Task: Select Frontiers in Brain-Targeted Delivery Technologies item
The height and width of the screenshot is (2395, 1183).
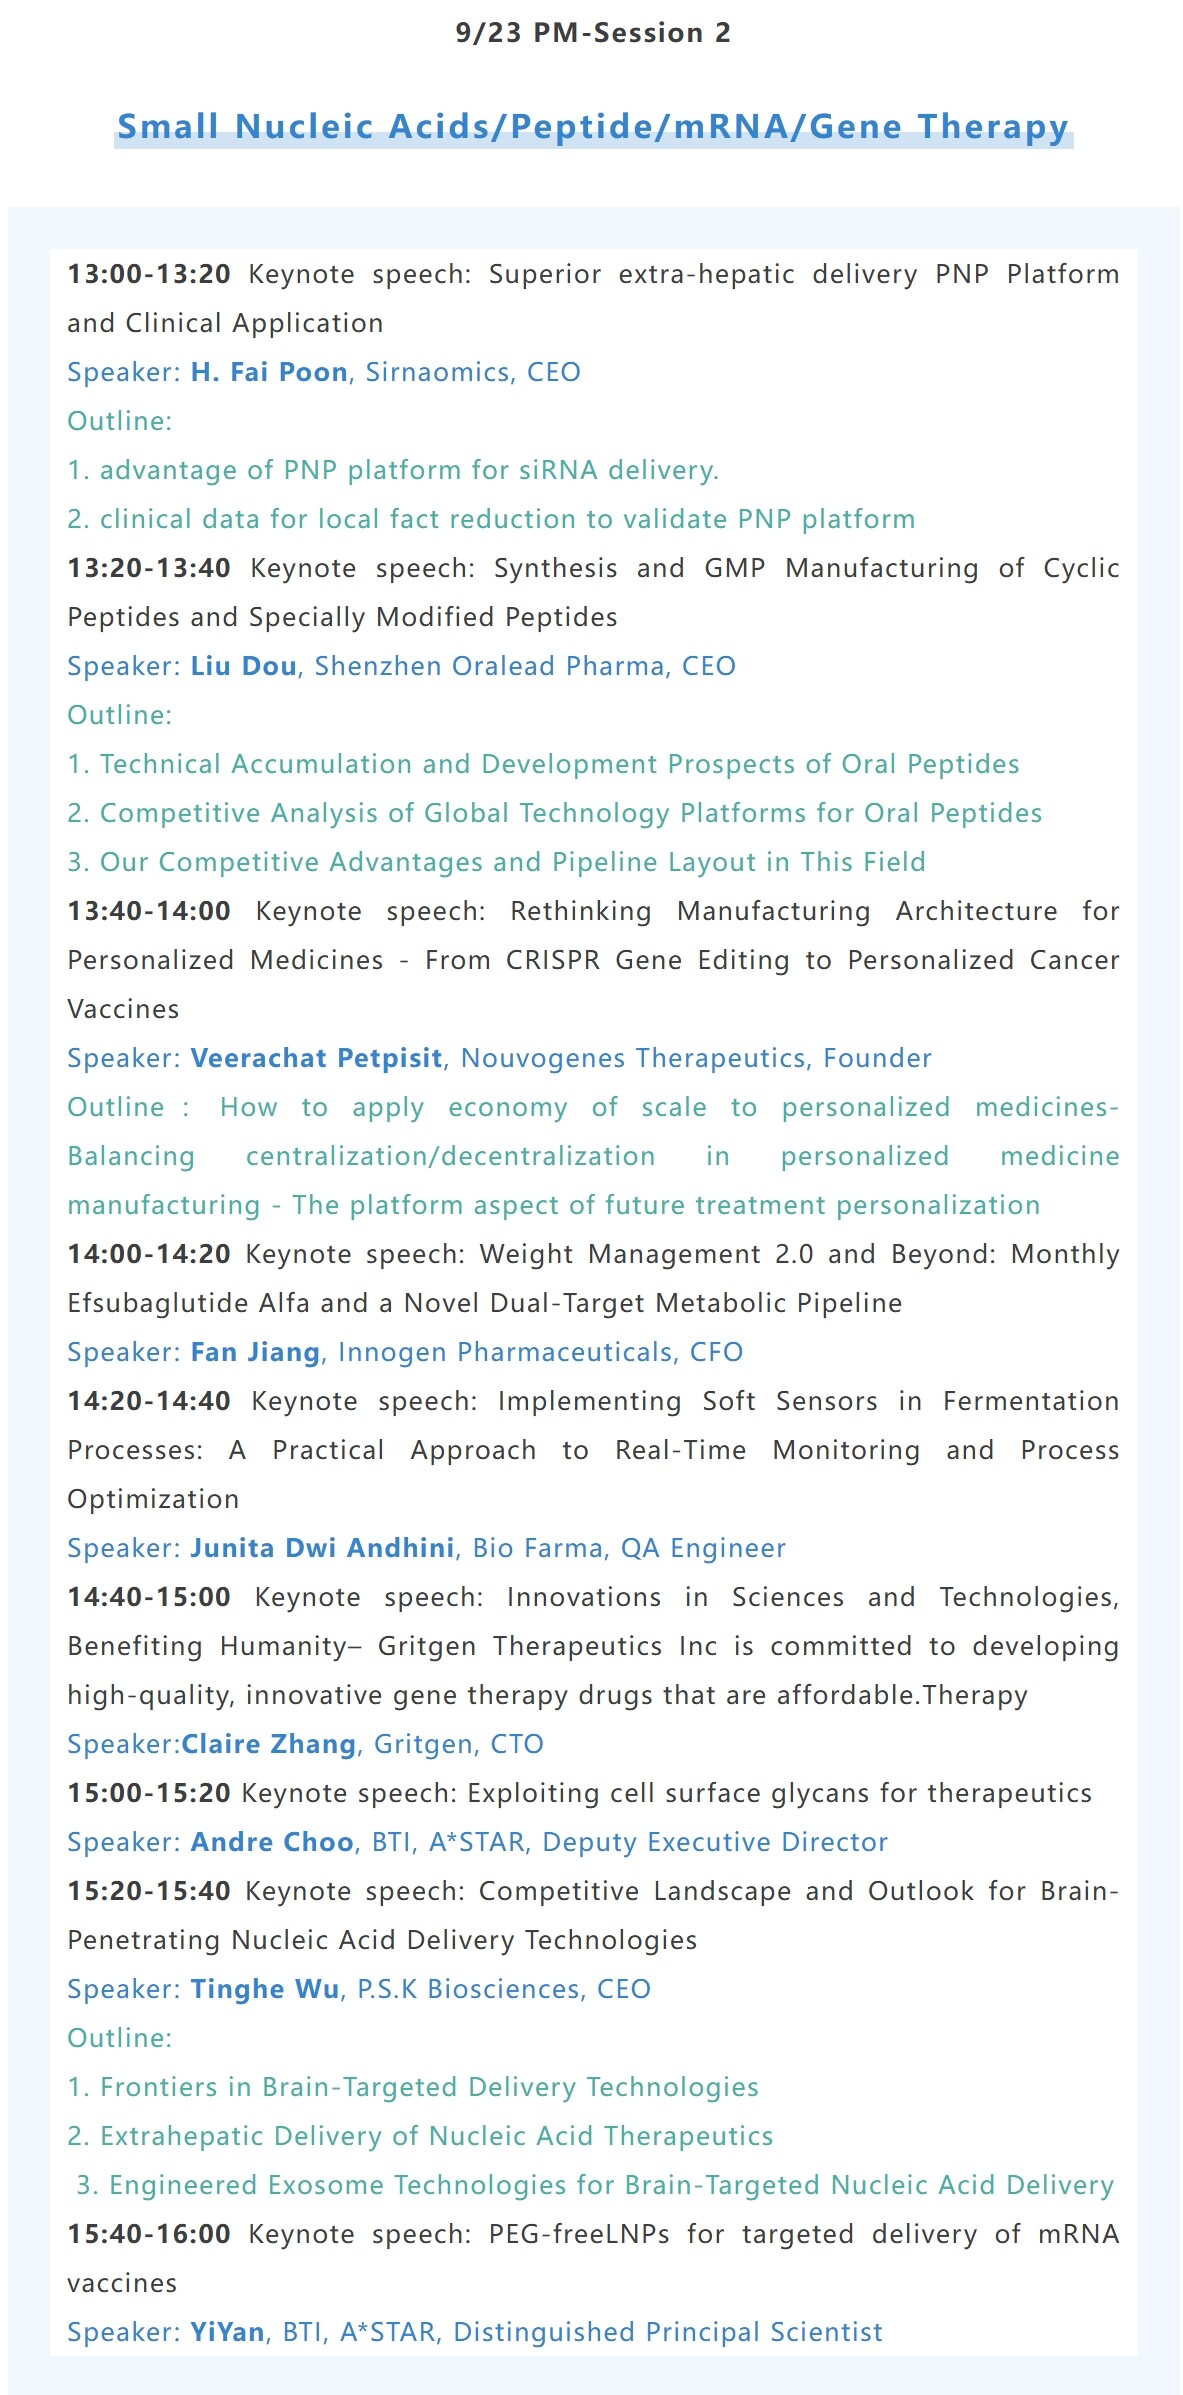Action: (x=413, y=2087)
